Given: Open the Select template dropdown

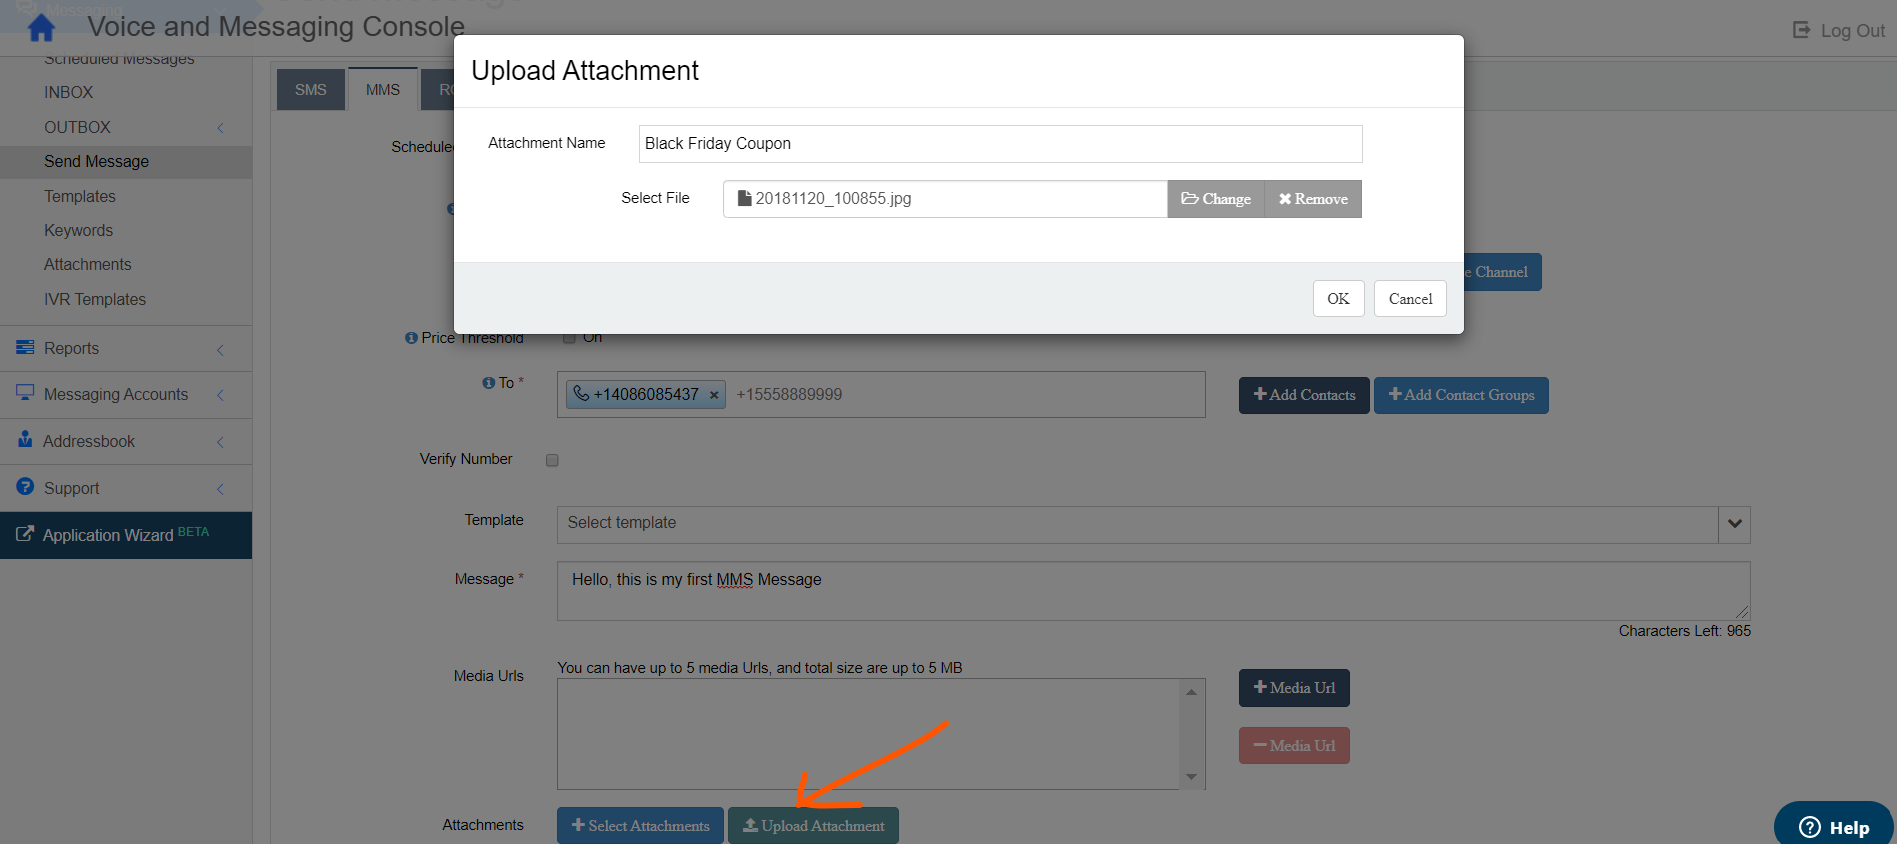Looking at the screenshot, I should pos(1734,524).
